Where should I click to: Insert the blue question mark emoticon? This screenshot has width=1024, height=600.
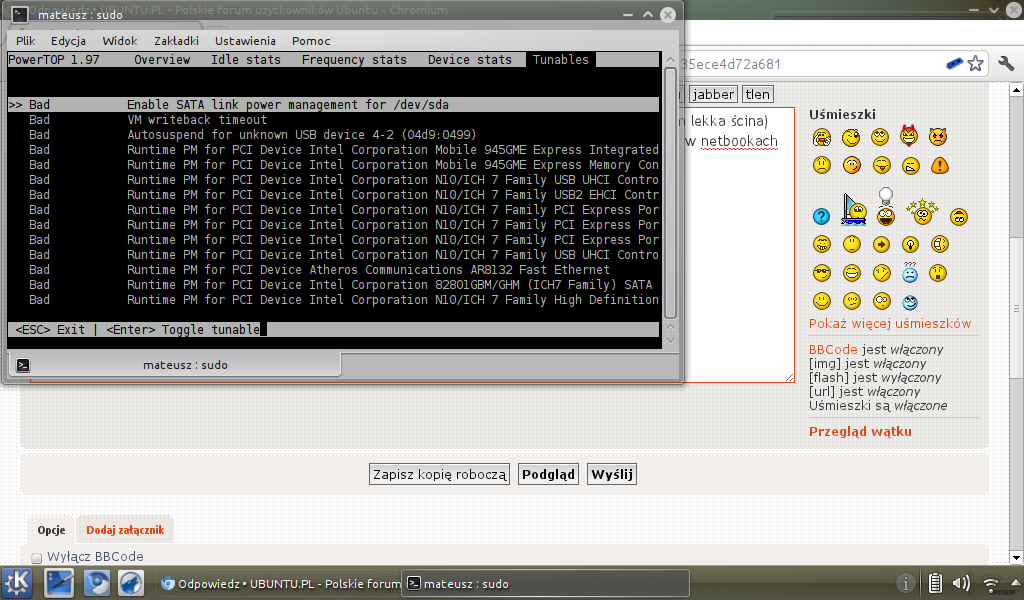[x=822, y=216]
